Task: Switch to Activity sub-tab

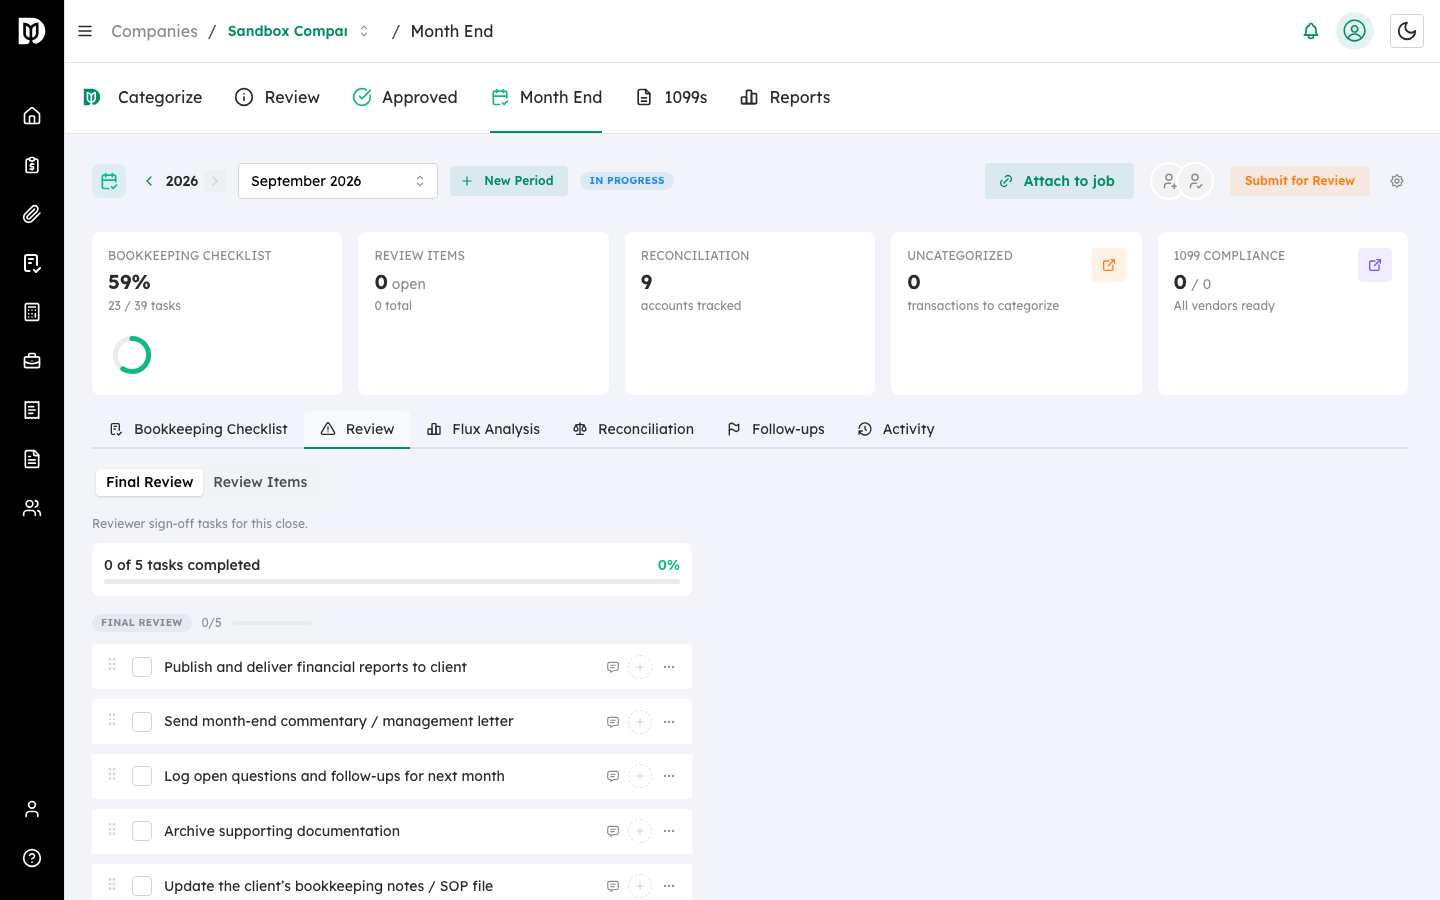Action: (896, 429)
